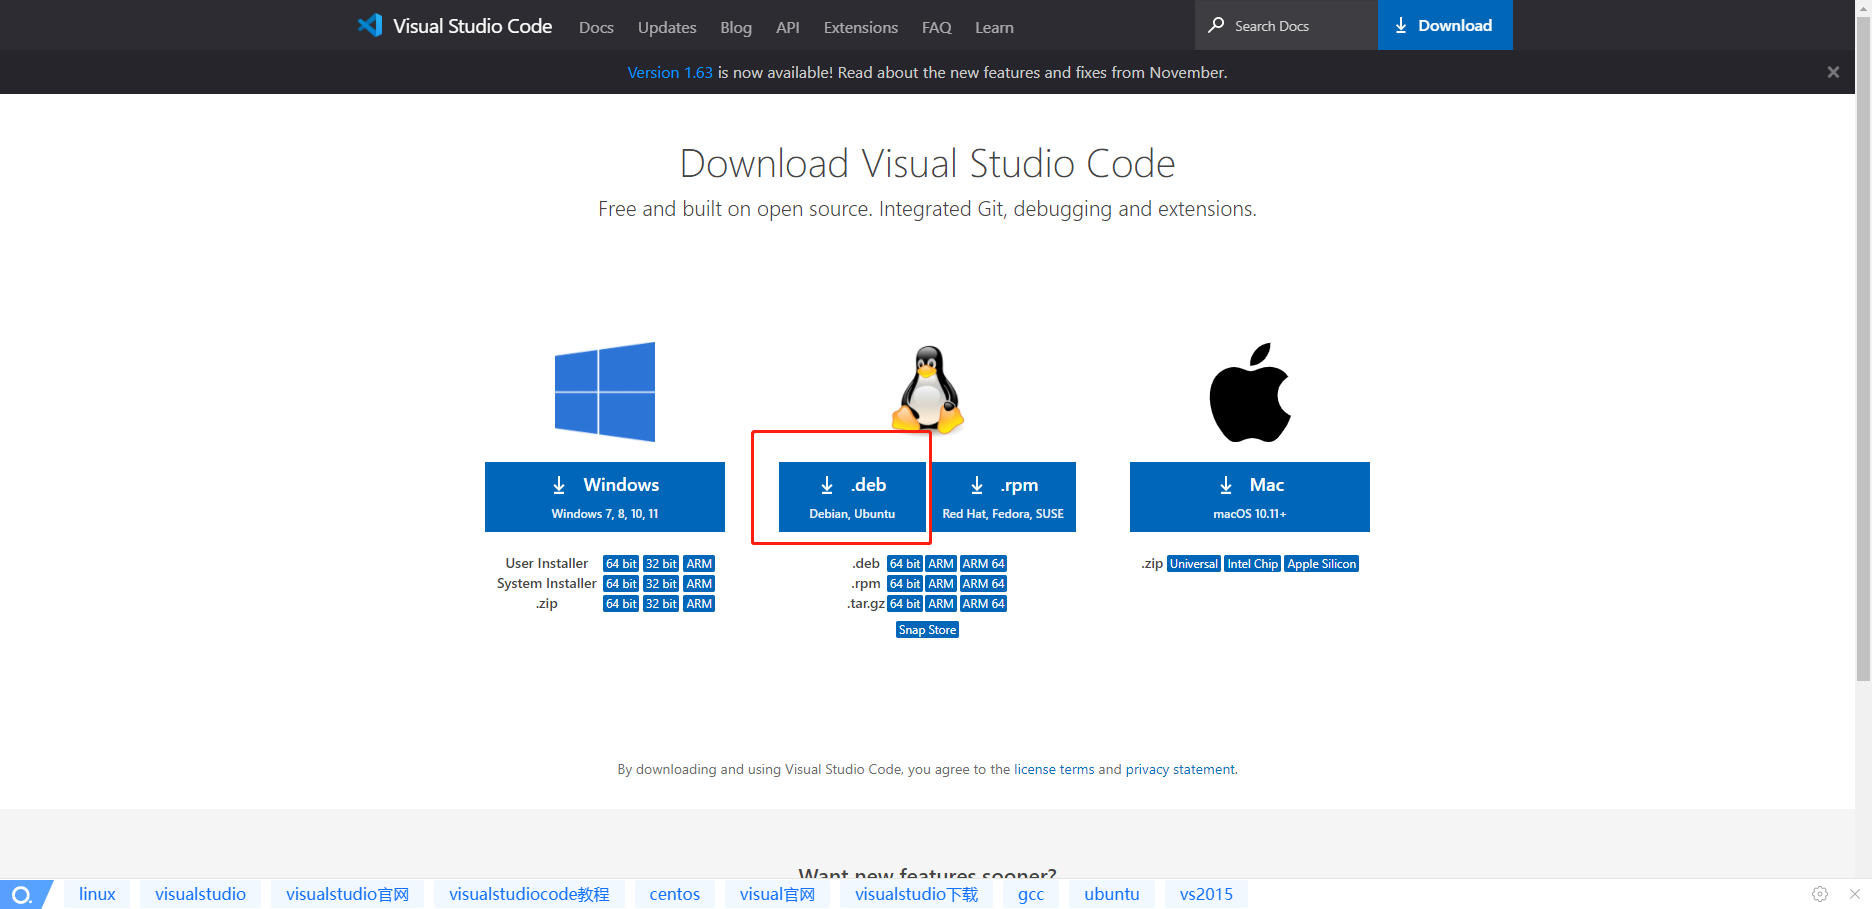Screen dimensions: 1872x909
Task: Select System Installer 32 bit
Action: point(661,584)
